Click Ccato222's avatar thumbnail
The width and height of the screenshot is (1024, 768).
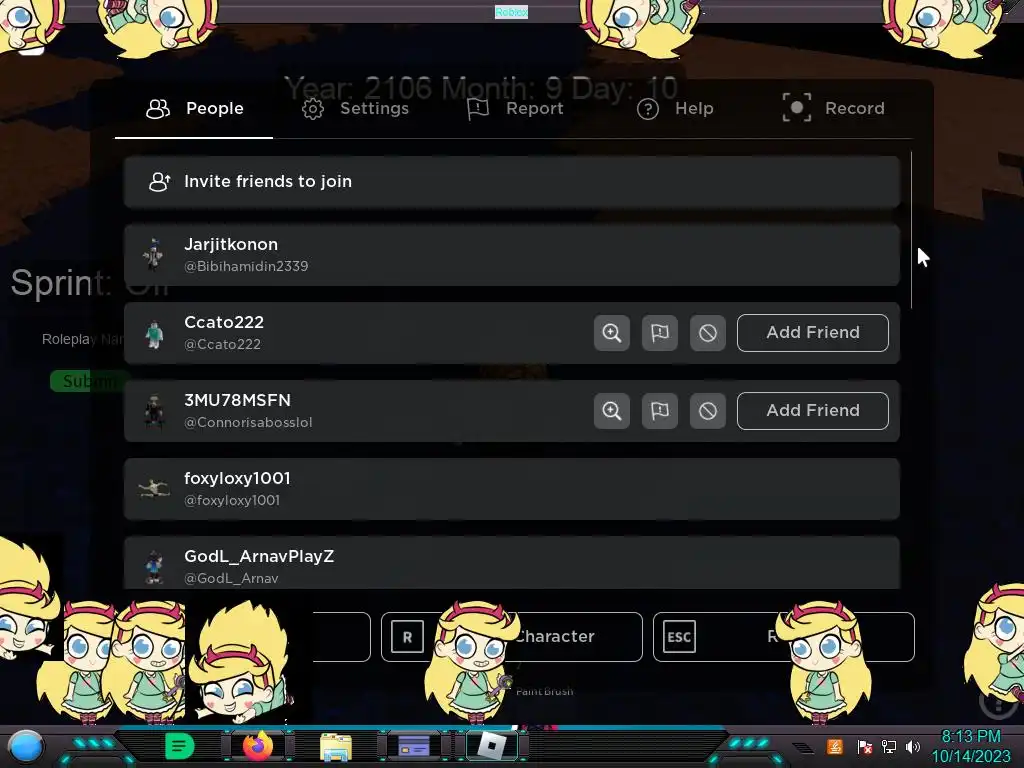154,334
